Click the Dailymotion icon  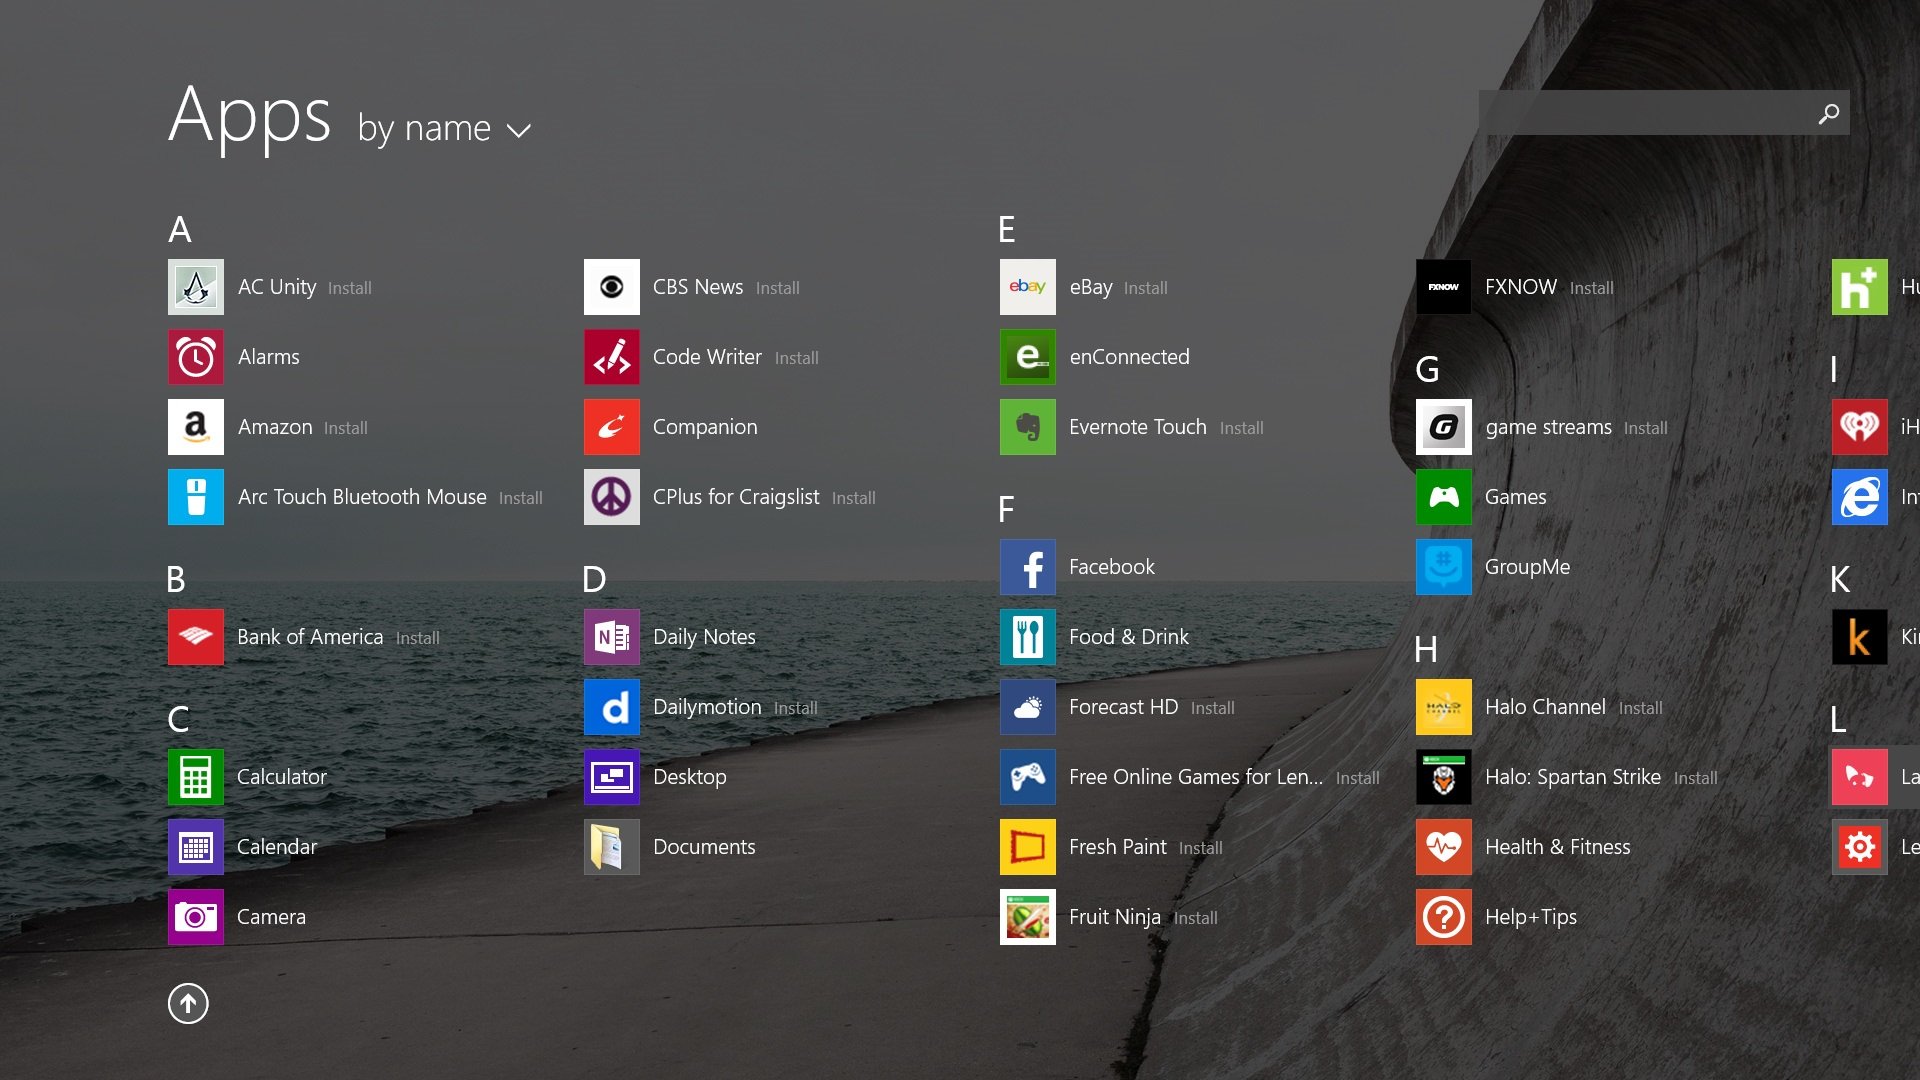click(612, 707)
